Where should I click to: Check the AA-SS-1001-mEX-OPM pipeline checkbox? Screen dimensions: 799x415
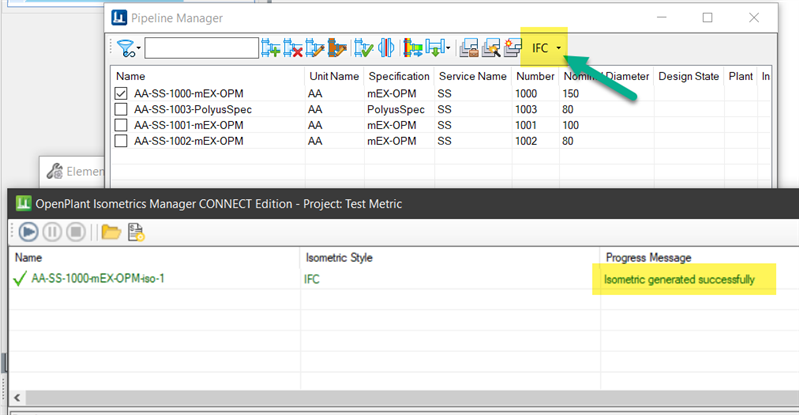tap(121, 125)
